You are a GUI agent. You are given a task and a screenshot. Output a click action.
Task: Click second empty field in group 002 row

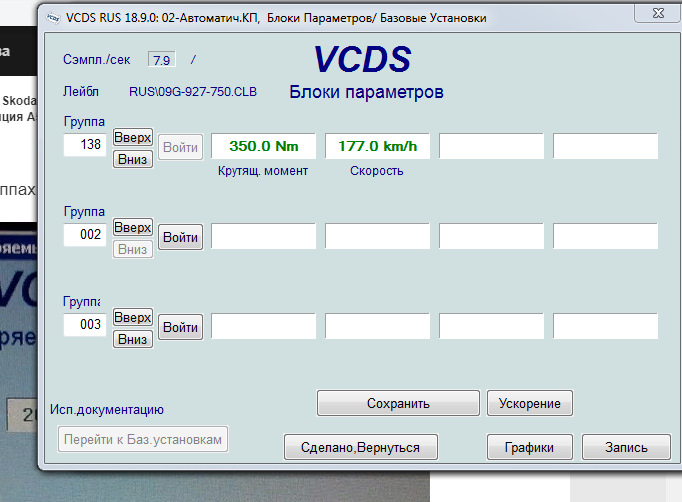pyautogui.click(x=378, y=236)
